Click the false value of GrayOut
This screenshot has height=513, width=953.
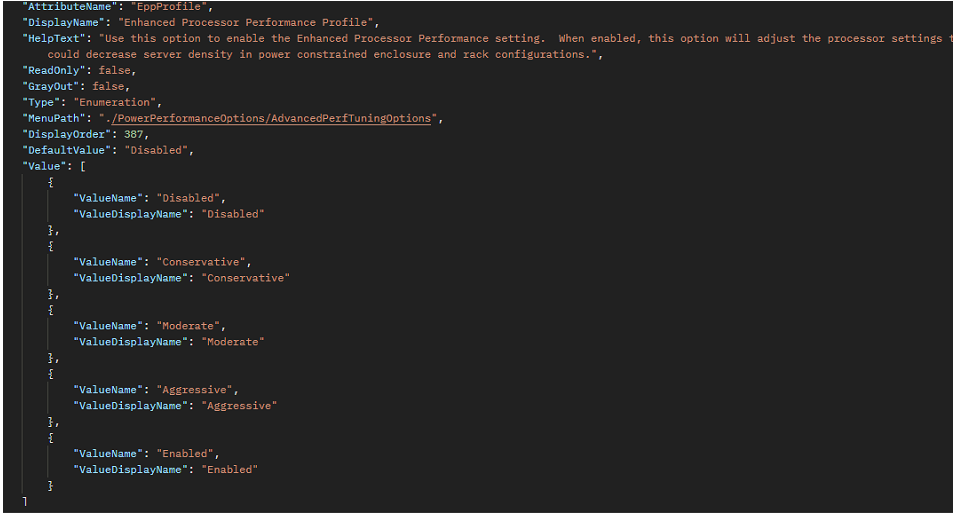(x=110, y=86)
